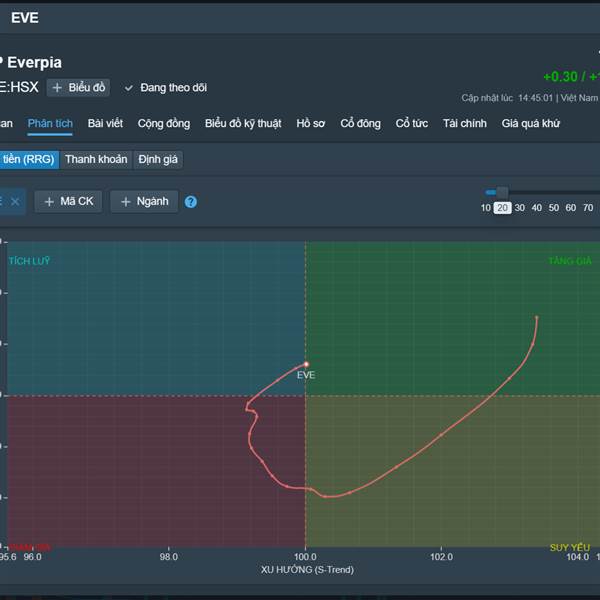600x600 pixels.
Task: Click the EVE current data point on chart
Action: (x=306, y=364)
